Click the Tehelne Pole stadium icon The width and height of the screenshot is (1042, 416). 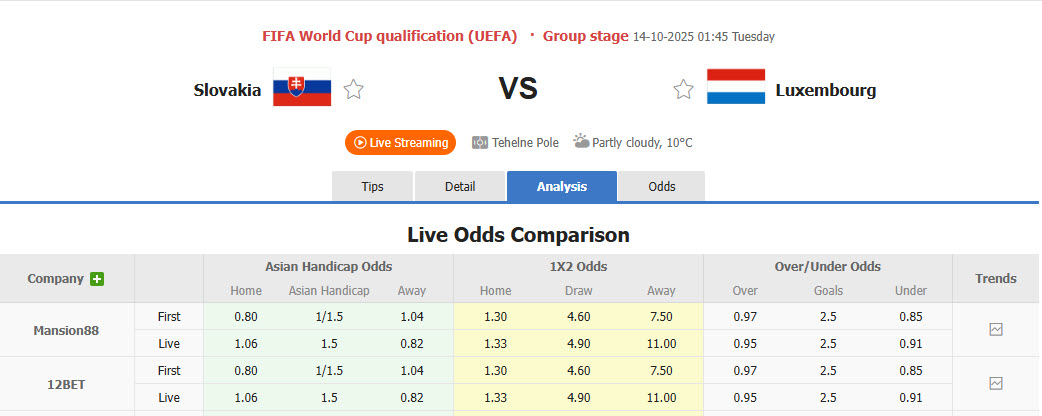[x=480, y=143]
